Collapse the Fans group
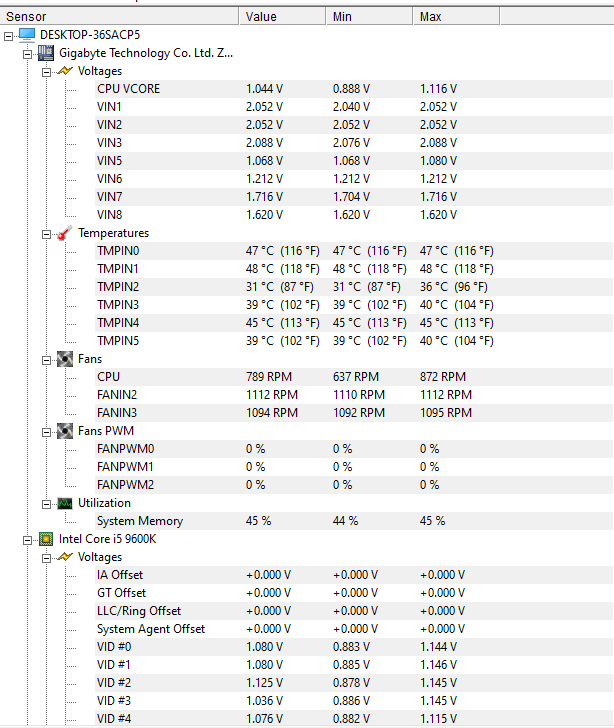This screenshot has width=614, height=728. pyautogui.click(x=46, y=360)
